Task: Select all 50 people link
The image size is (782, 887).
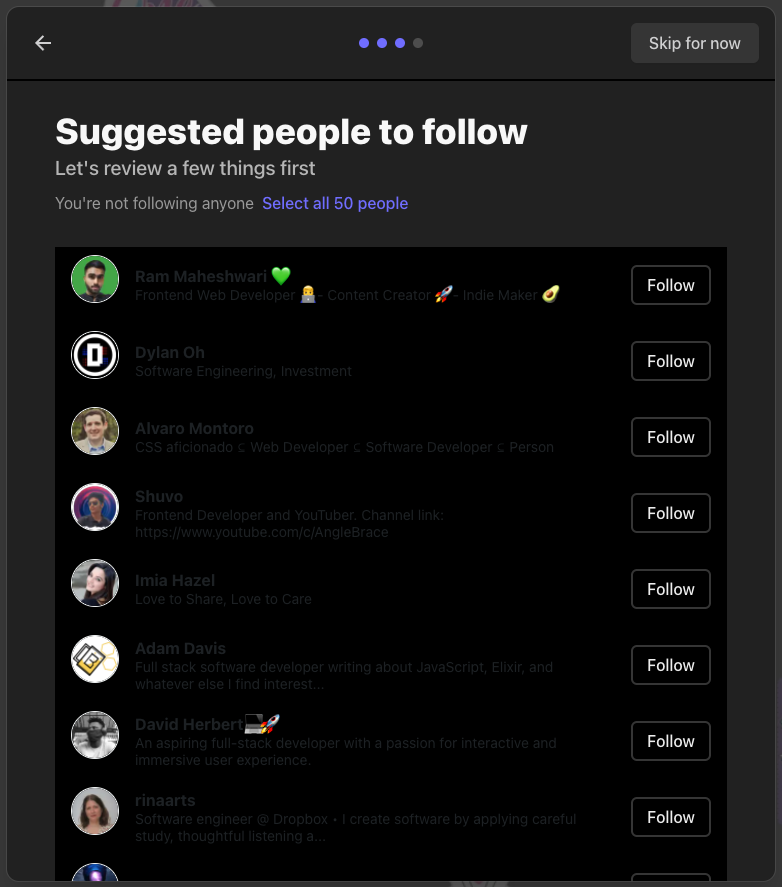Action: click(x=335, y=203)
